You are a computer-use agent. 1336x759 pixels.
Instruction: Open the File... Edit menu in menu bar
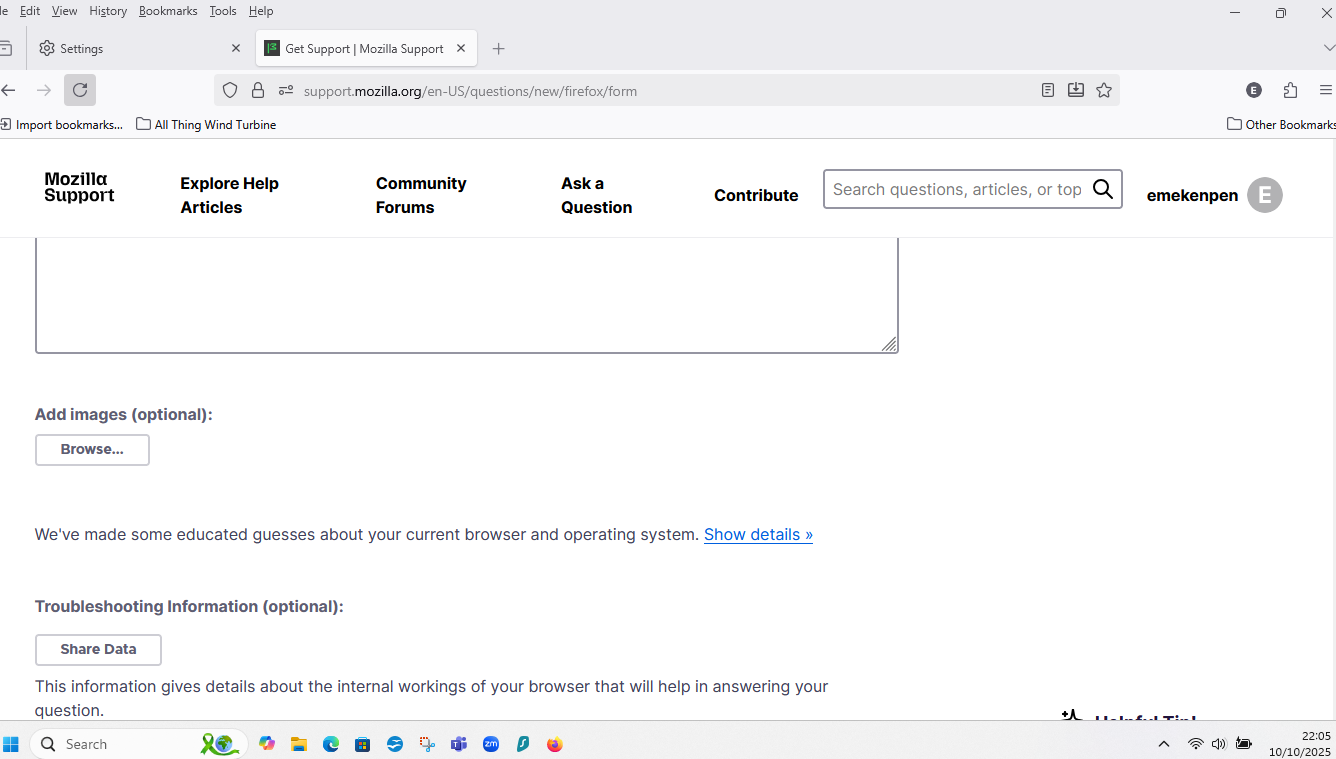pos(30,11)
